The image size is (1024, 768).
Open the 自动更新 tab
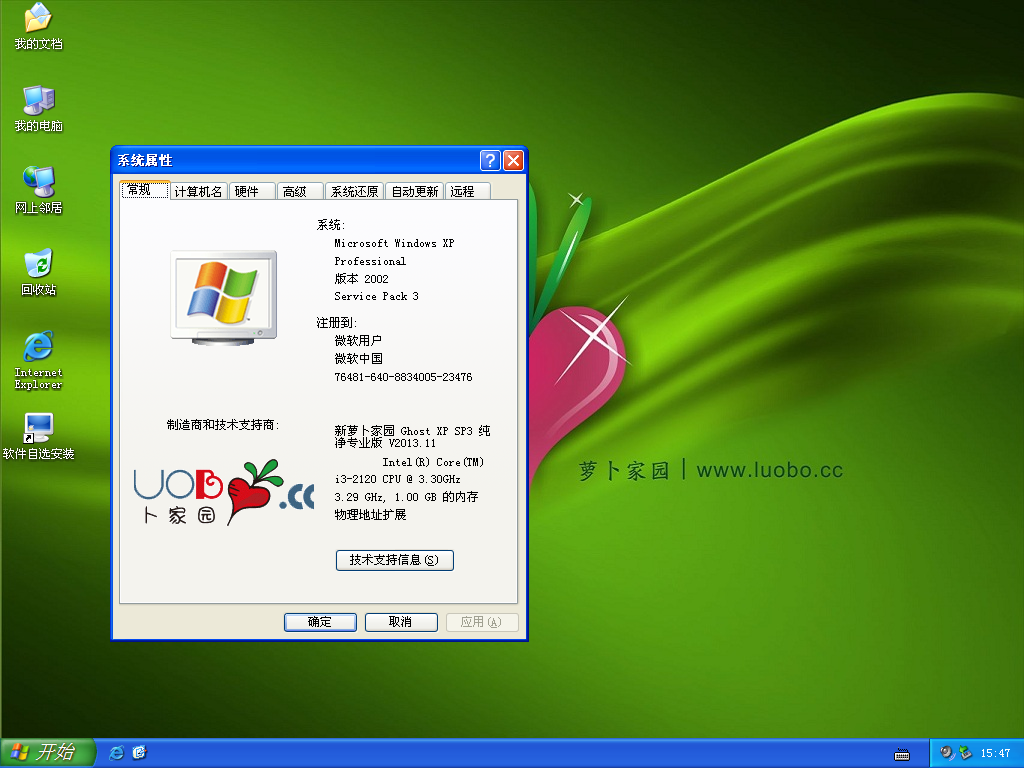pos(414,190)
